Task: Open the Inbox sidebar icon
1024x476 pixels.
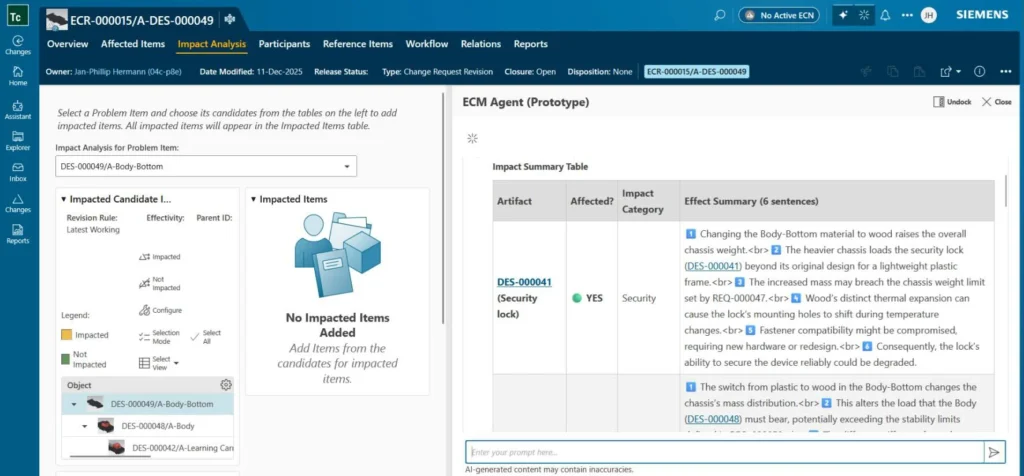Action: [18, 172]
